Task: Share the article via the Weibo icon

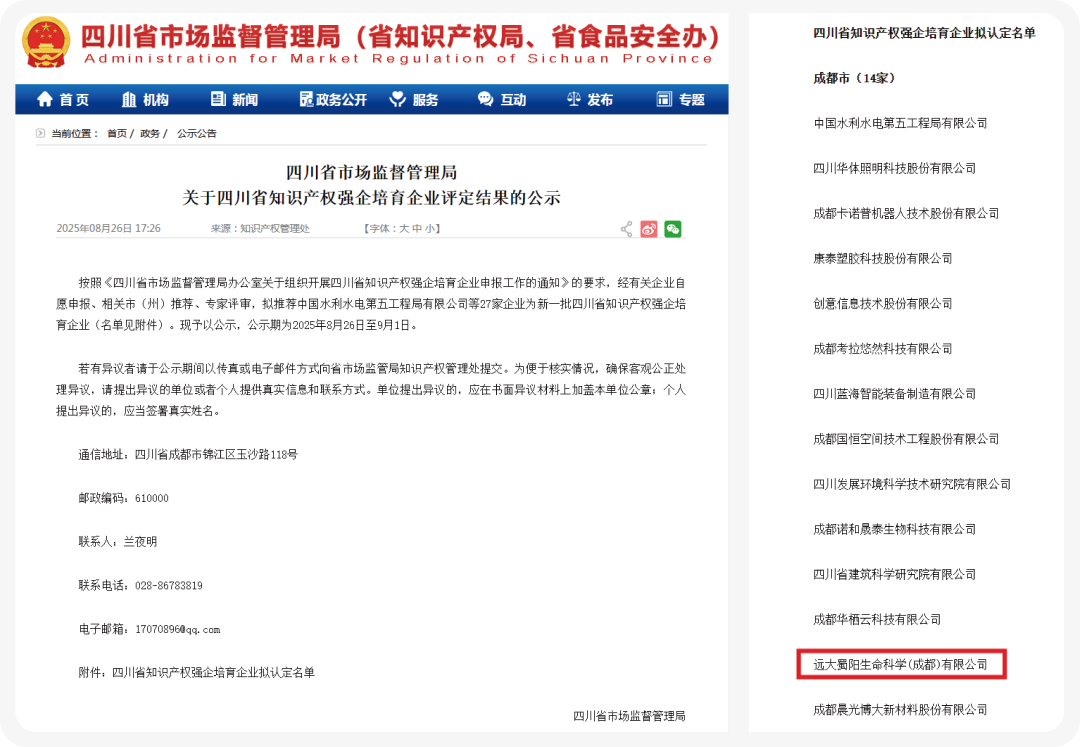Action: point(649,229)
